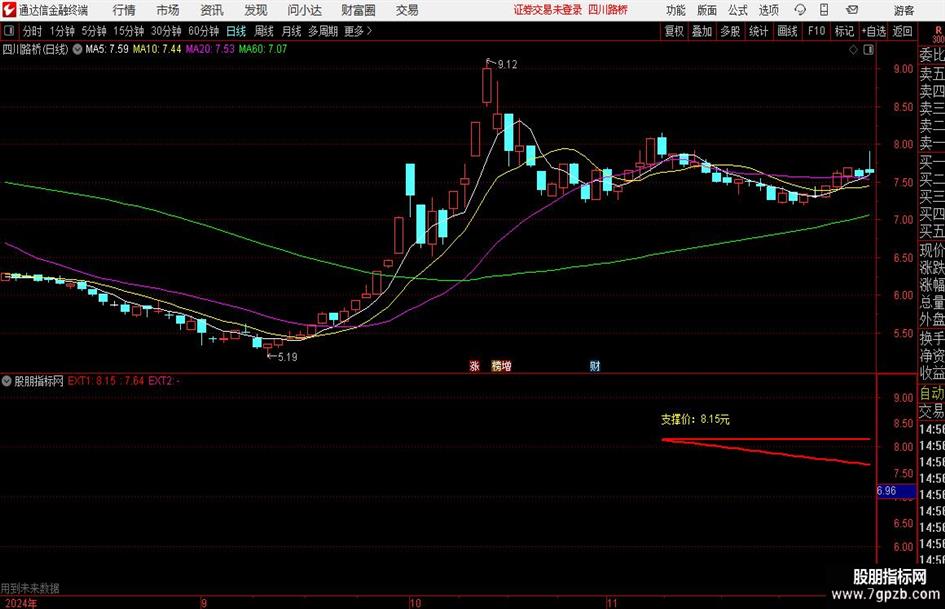This screenshot has width=945, height=609.
Task: Open the 资讯 menu
Action: (x=212, y=10)
